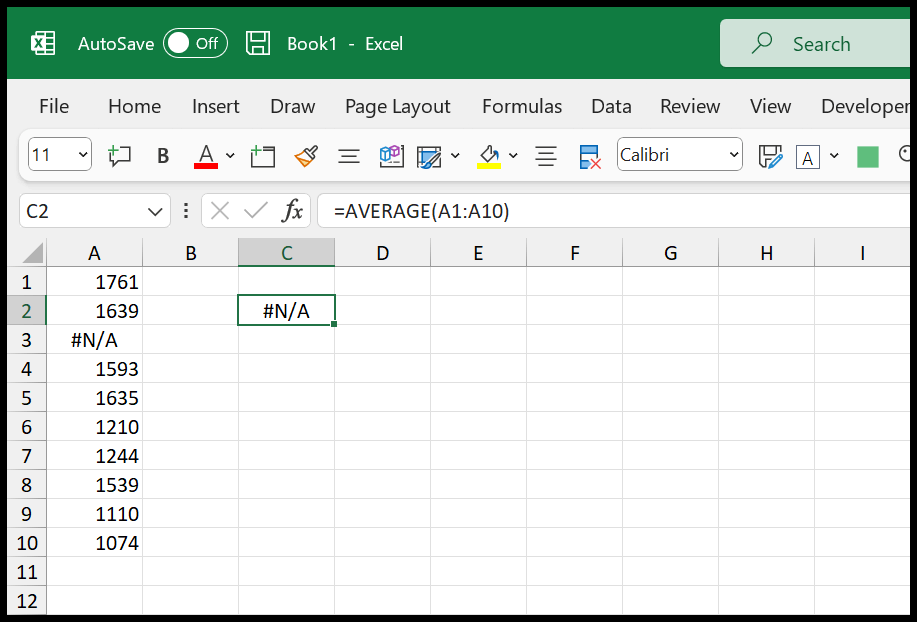Image resolution: width=917 pixels, height=622 pixels.
Task: Switch to the Formulas ribbon tab
Action: 521,106
